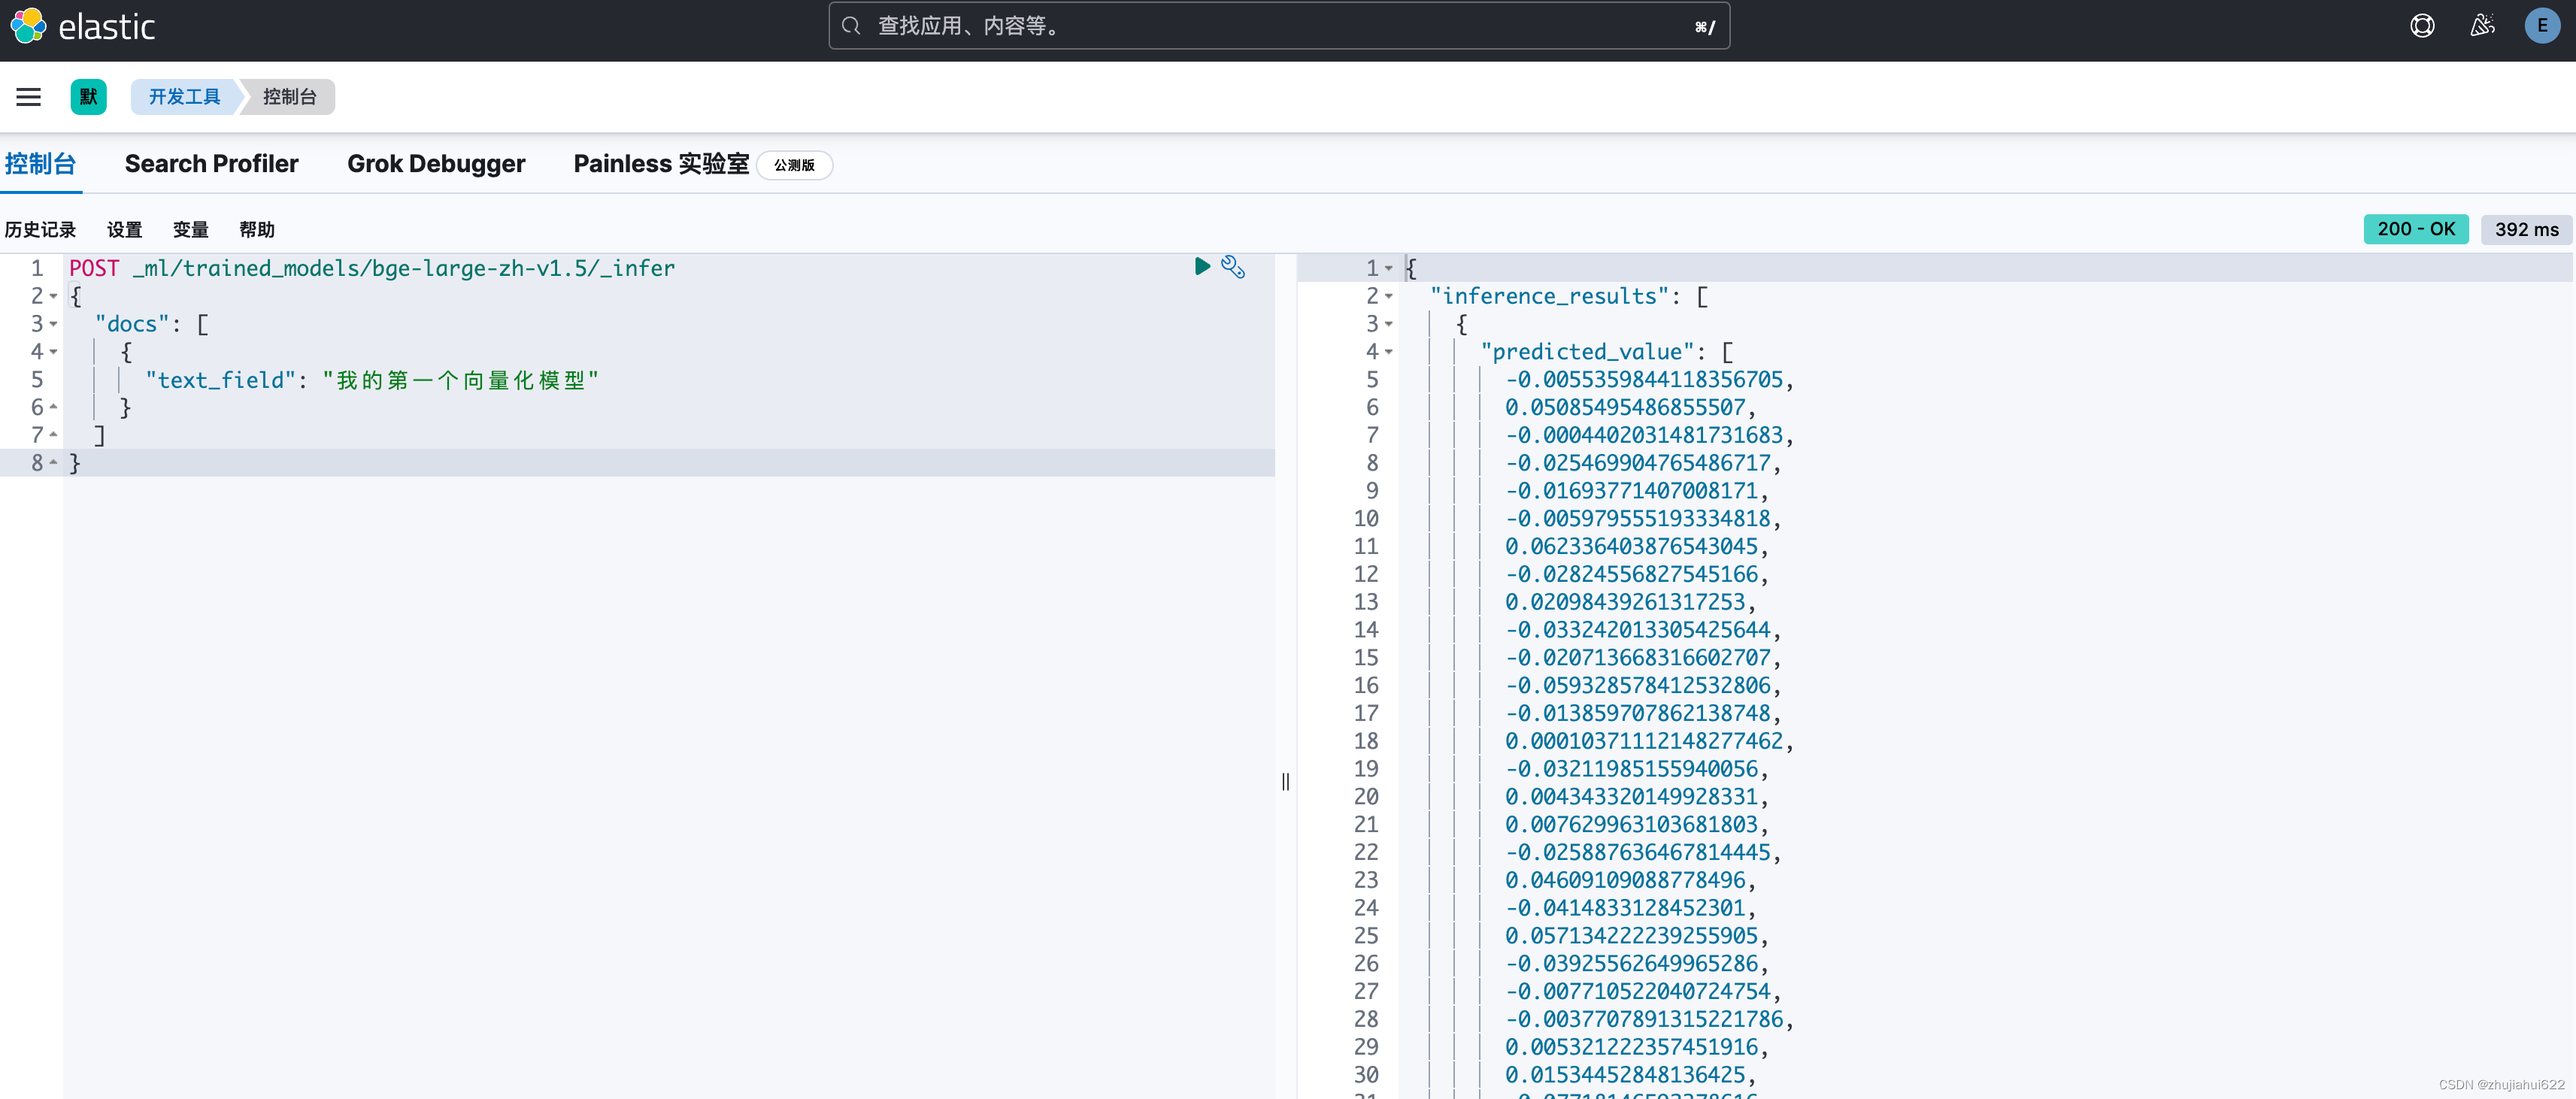
Task: Click the panel resize divider handle
Action: [1285, 781]
